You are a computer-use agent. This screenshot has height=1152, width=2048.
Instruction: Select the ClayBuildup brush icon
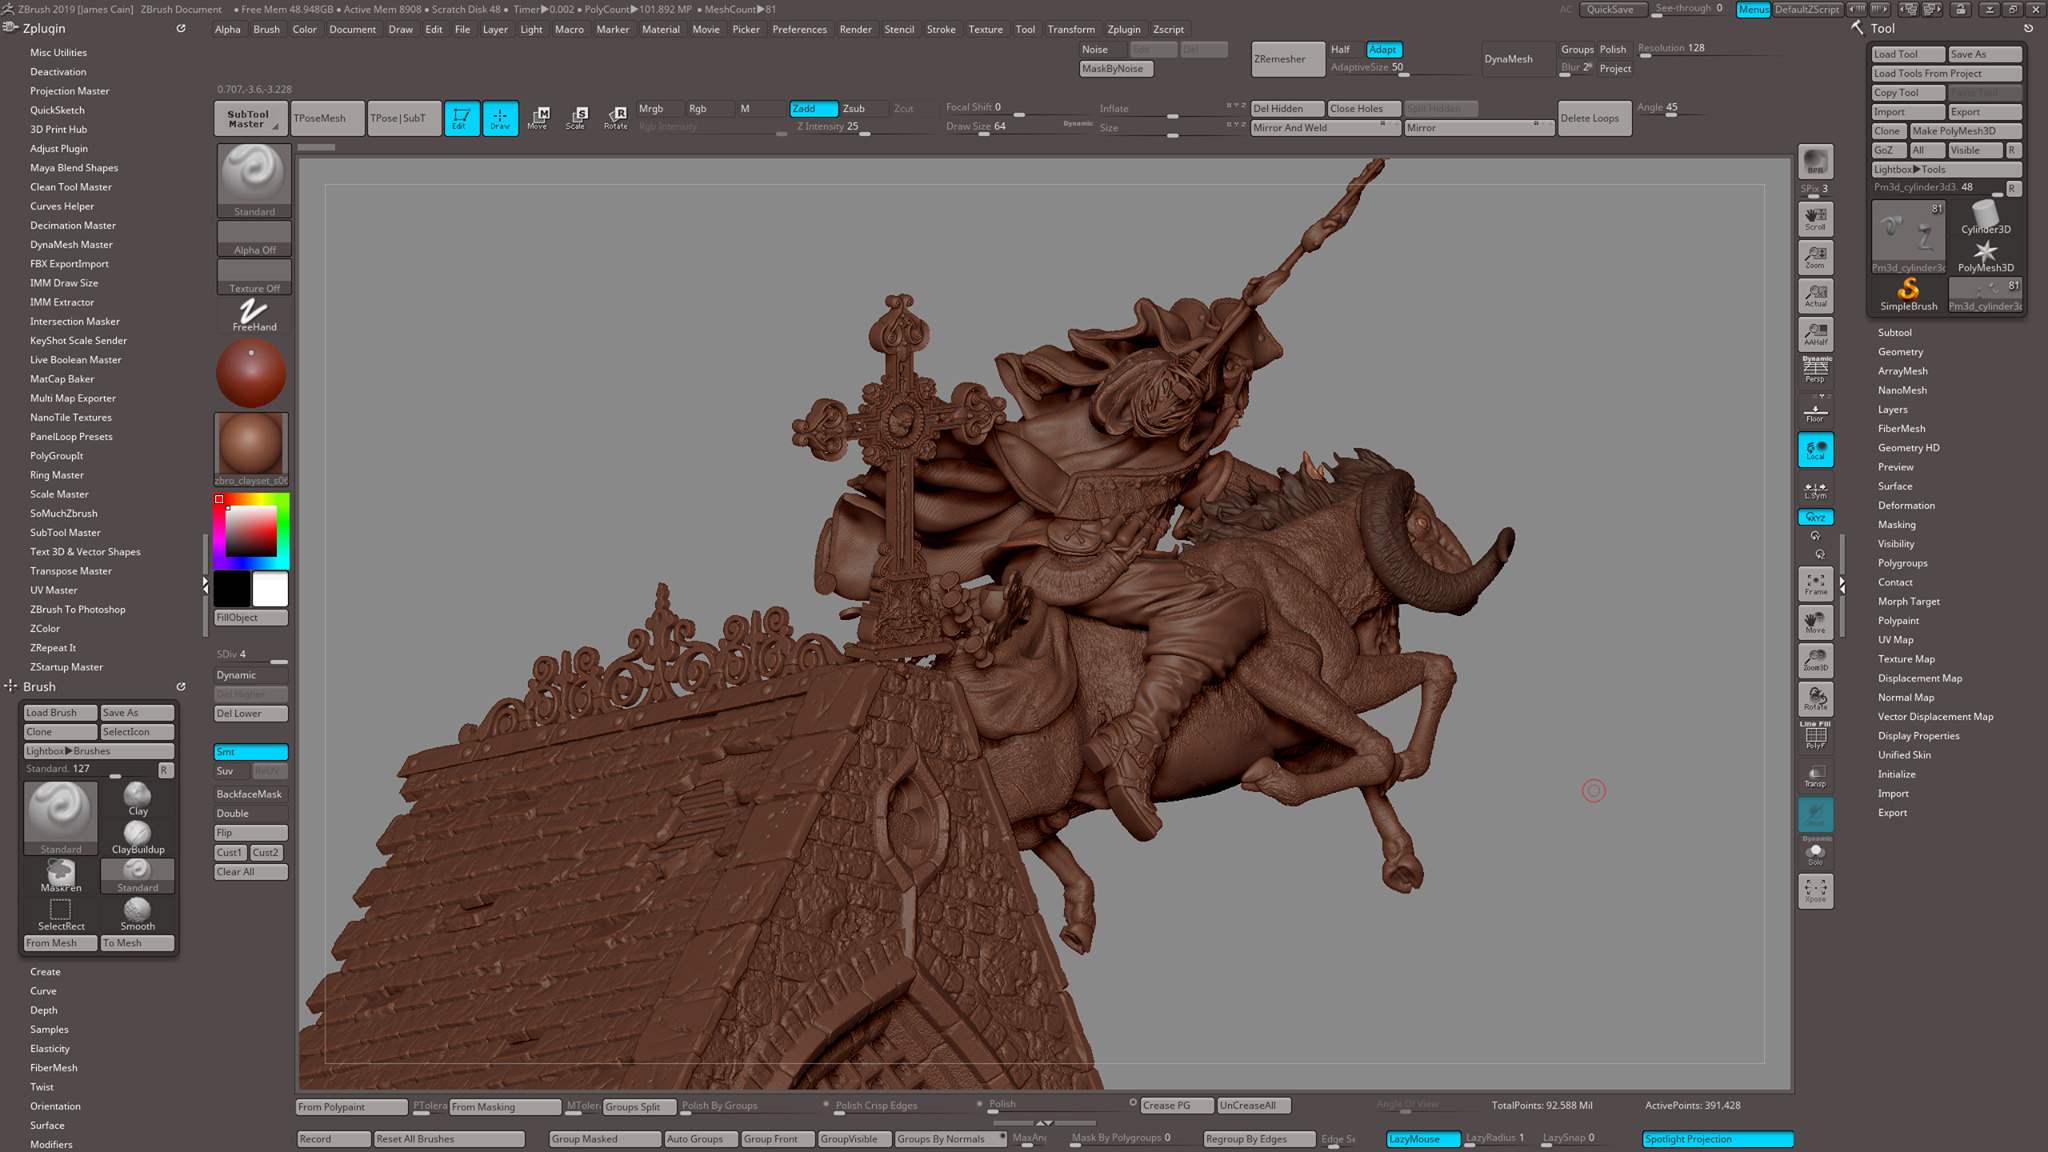pyautogui.click(x=138, y=837)
